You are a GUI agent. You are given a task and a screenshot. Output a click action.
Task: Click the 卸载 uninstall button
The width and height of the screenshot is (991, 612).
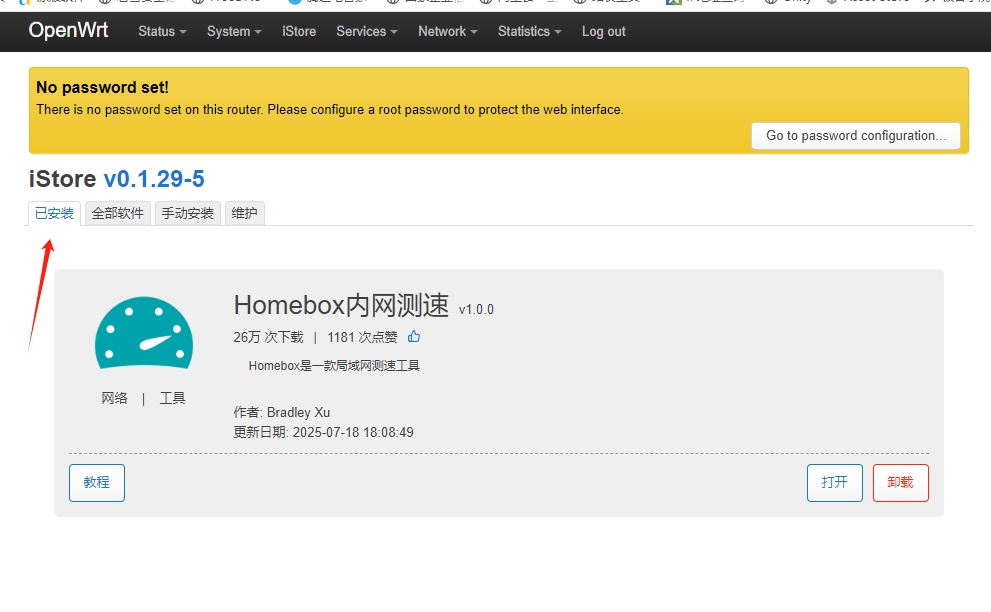pos(901,482)
